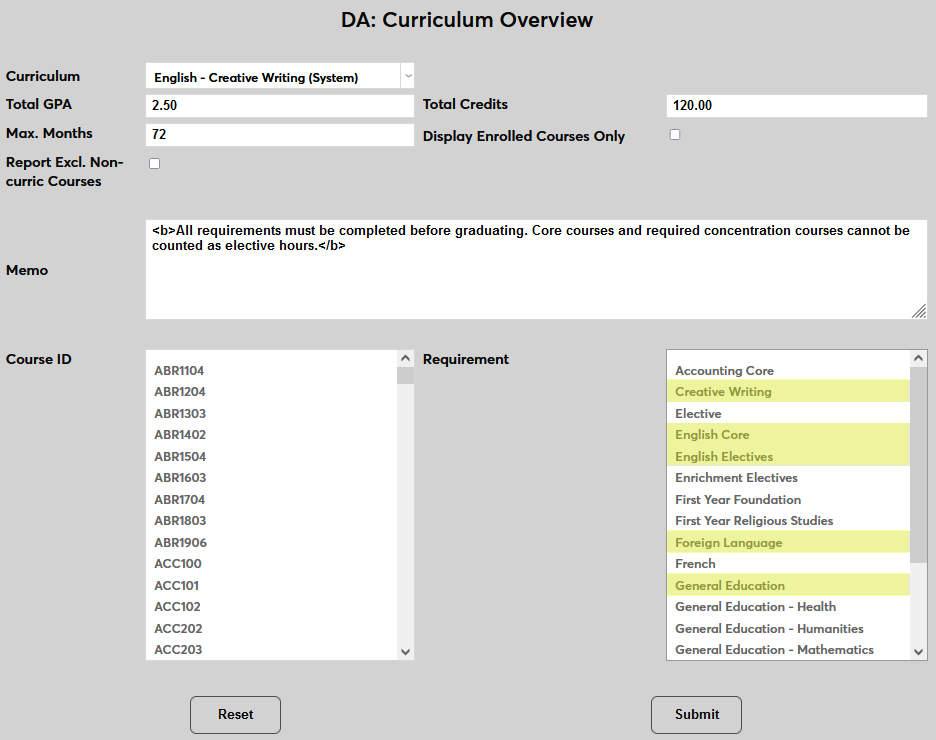Viewport: 936px width, 740px height.
Task: Check Report Excl. Non-curric Courses box
Action: (154, 163)
